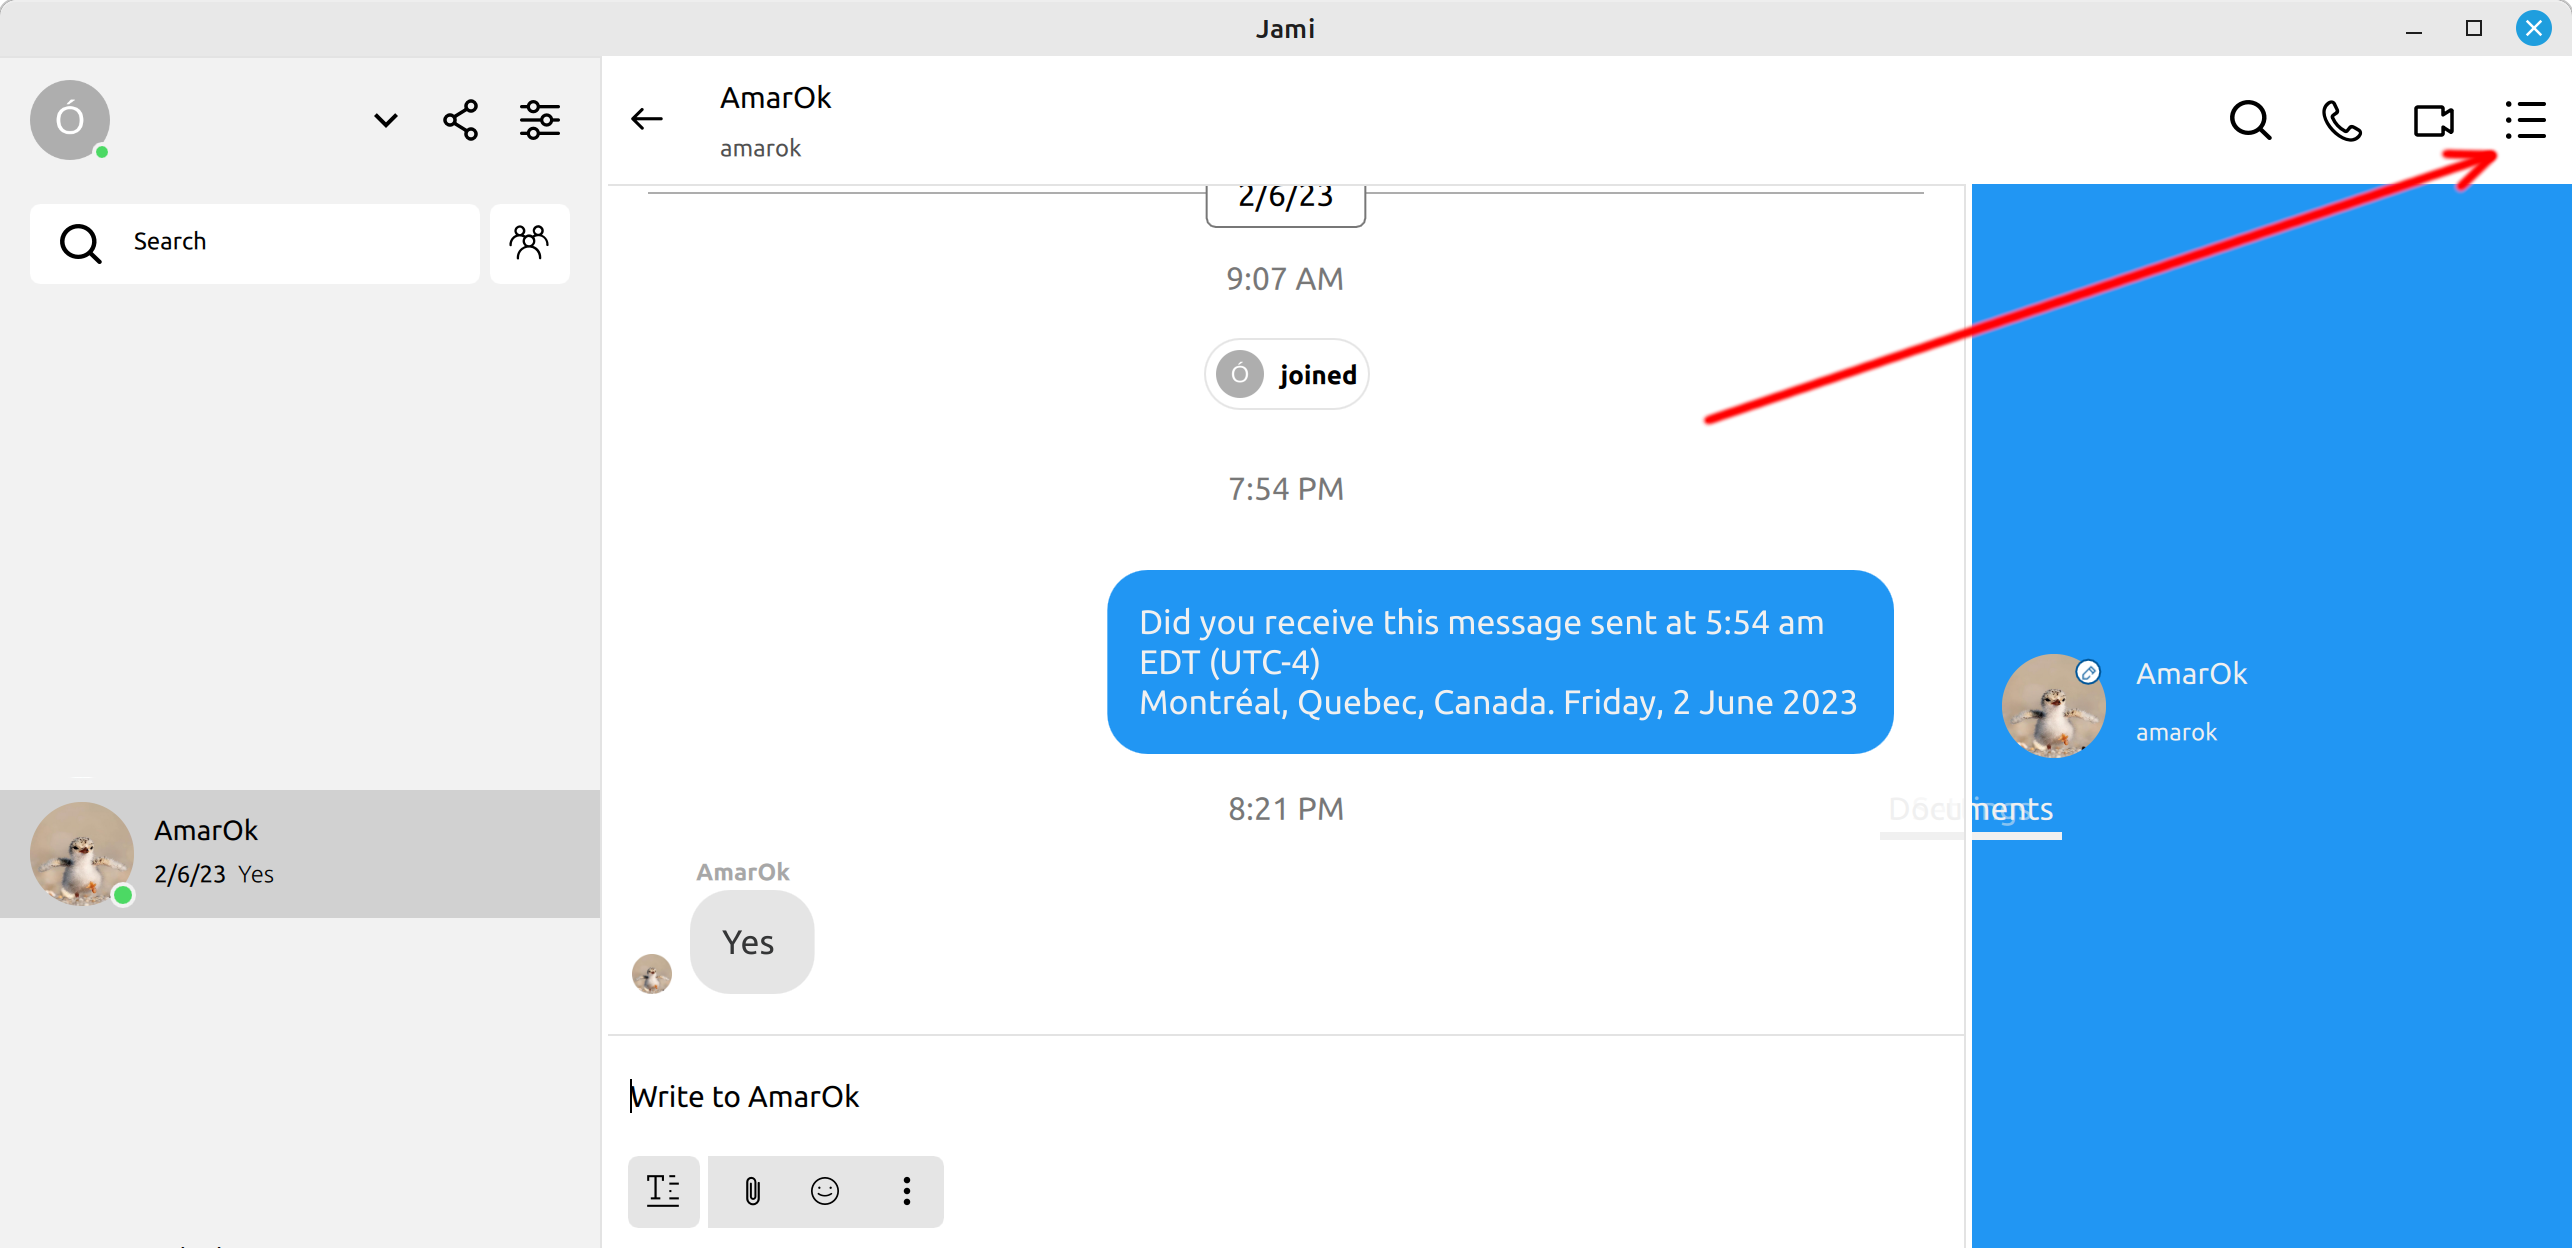Click the amarok username in header
Image resolution: width=2572 pixels, height=1248 pixels.
click(760, 148)
